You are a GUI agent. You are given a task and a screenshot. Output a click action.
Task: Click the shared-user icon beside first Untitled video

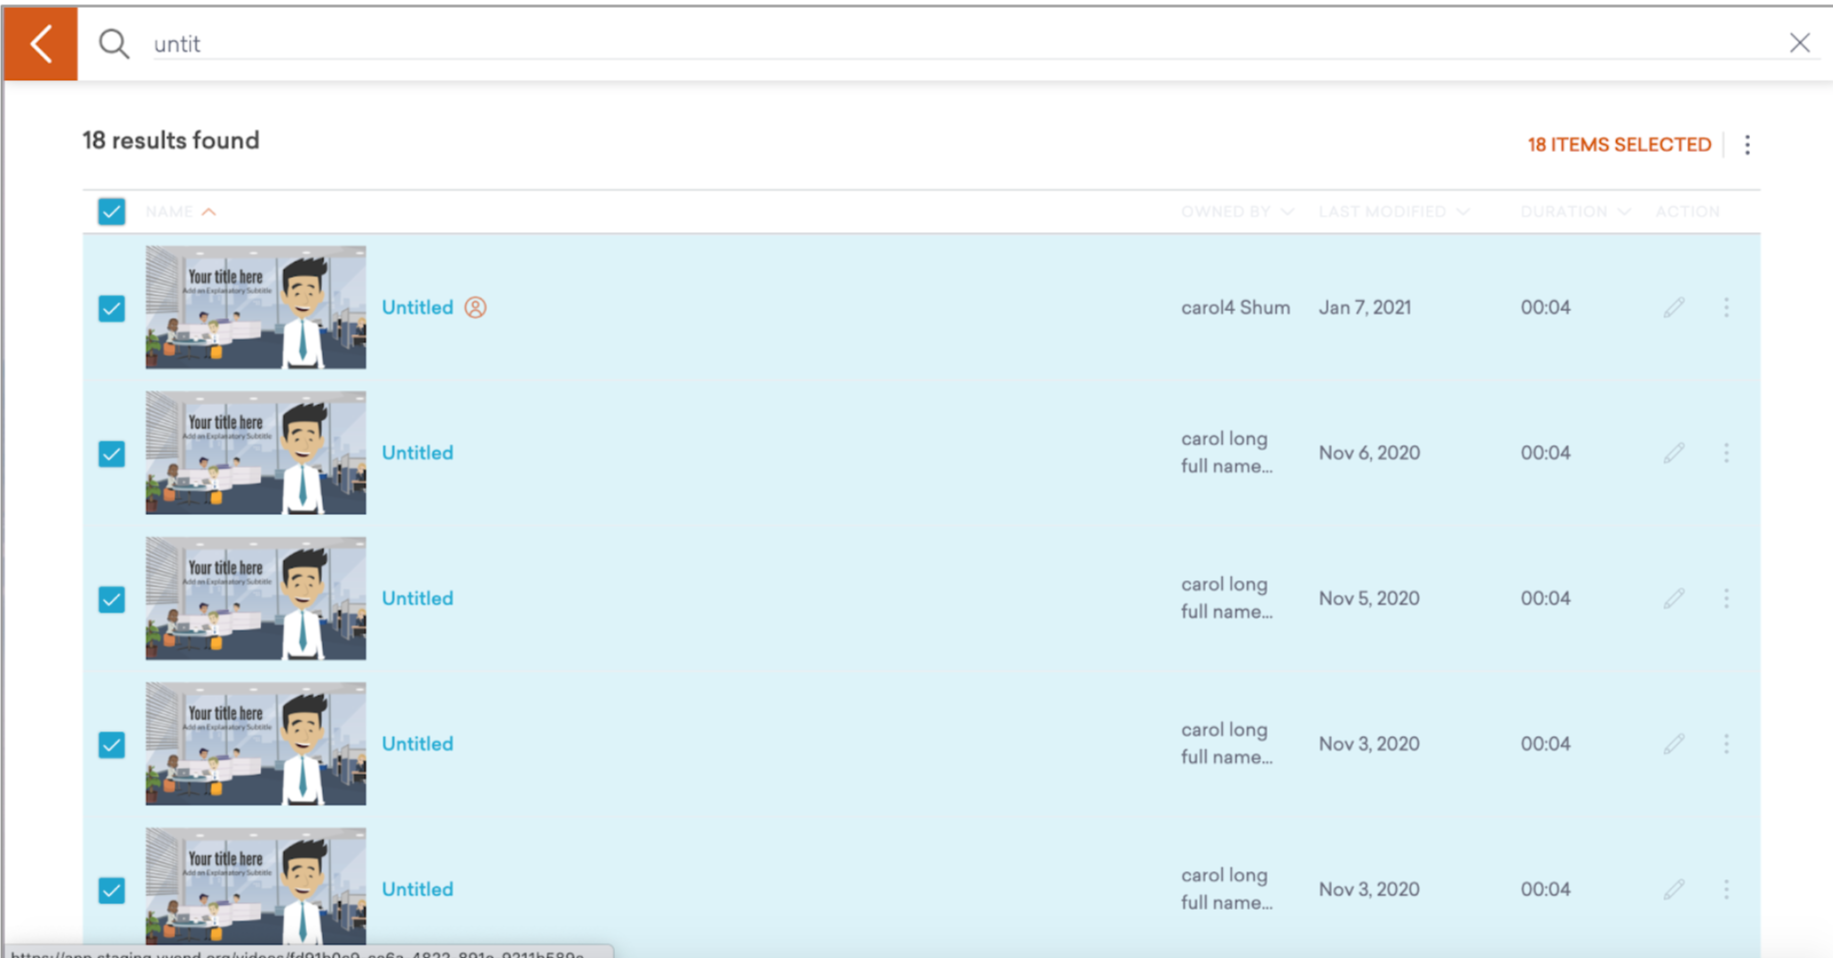pos(475,307)
